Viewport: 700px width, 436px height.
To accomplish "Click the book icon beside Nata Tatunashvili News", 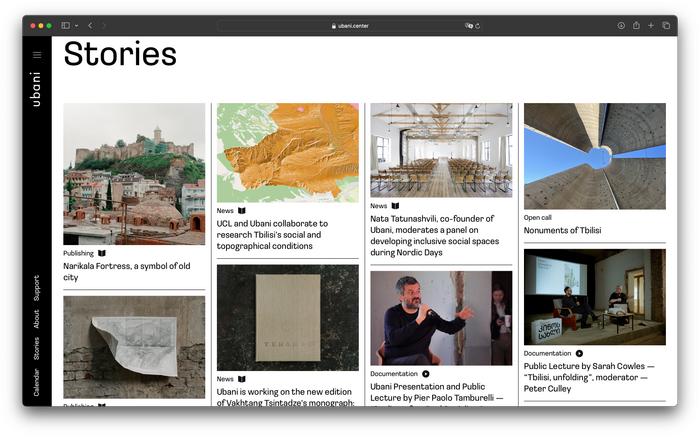I will tap(395, 206).
